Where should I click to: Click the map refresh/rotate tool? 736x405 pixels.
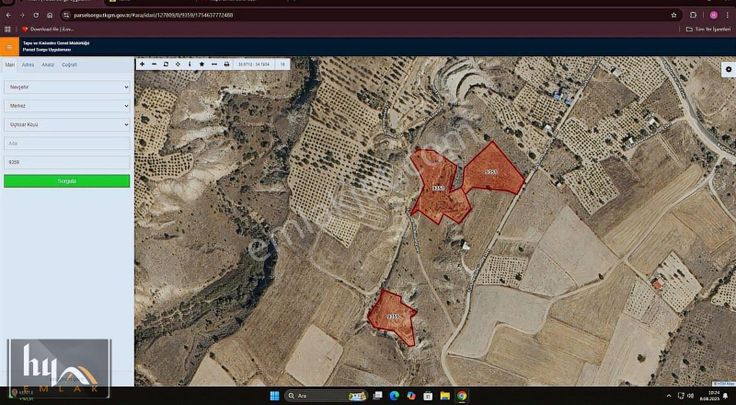pyautogui.click(x=166, y=64)
